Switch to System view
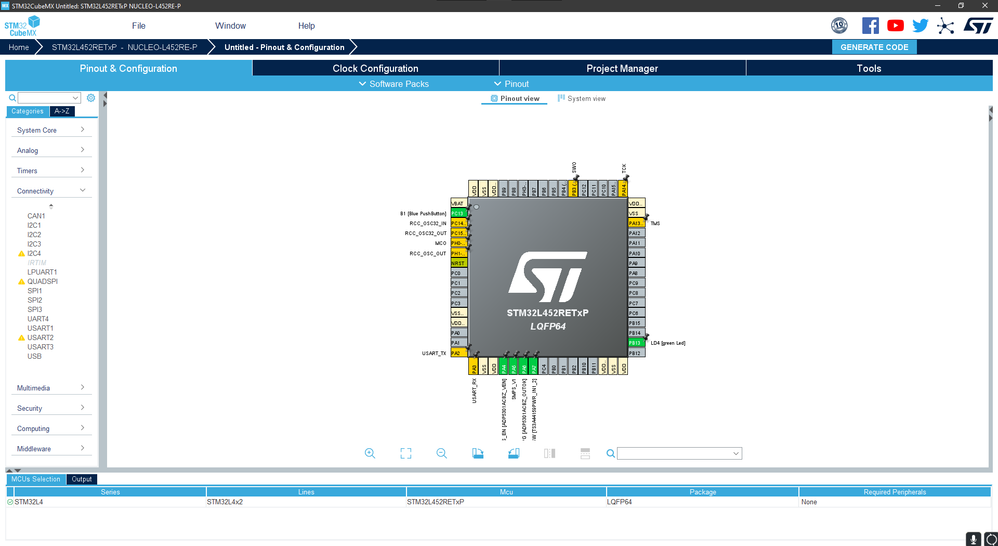Image resolution: width=998 pixels, height=546 pixels. coord(582,99)
